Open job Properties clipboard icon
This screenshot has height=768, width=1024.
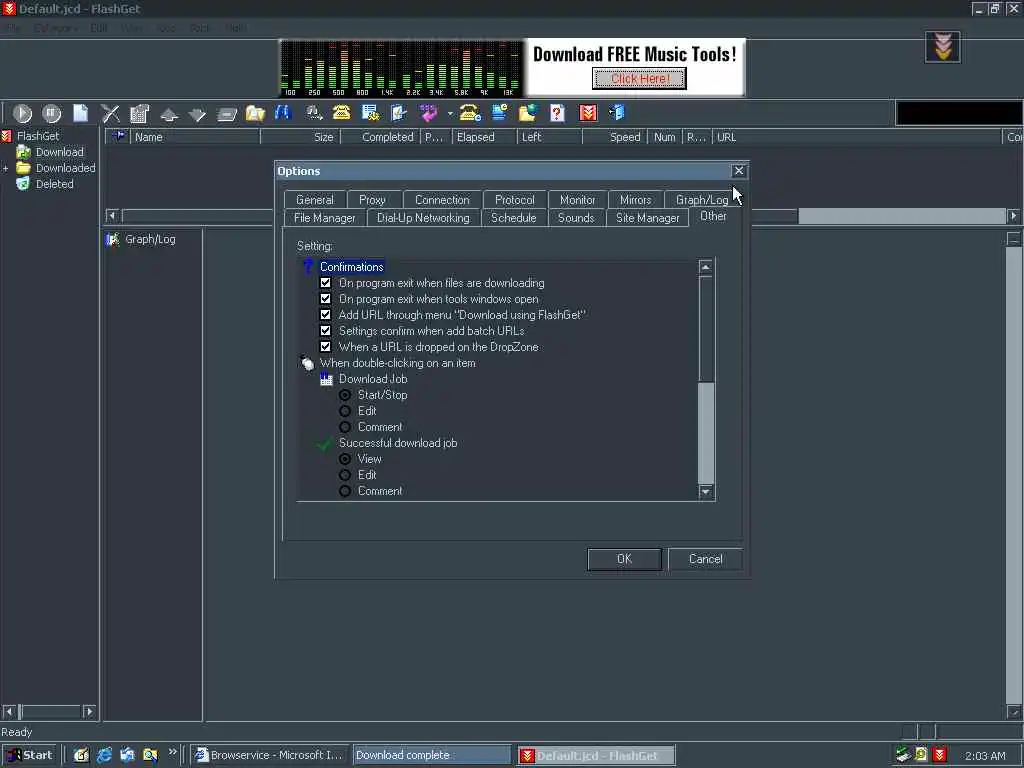(x=139, y=114)
